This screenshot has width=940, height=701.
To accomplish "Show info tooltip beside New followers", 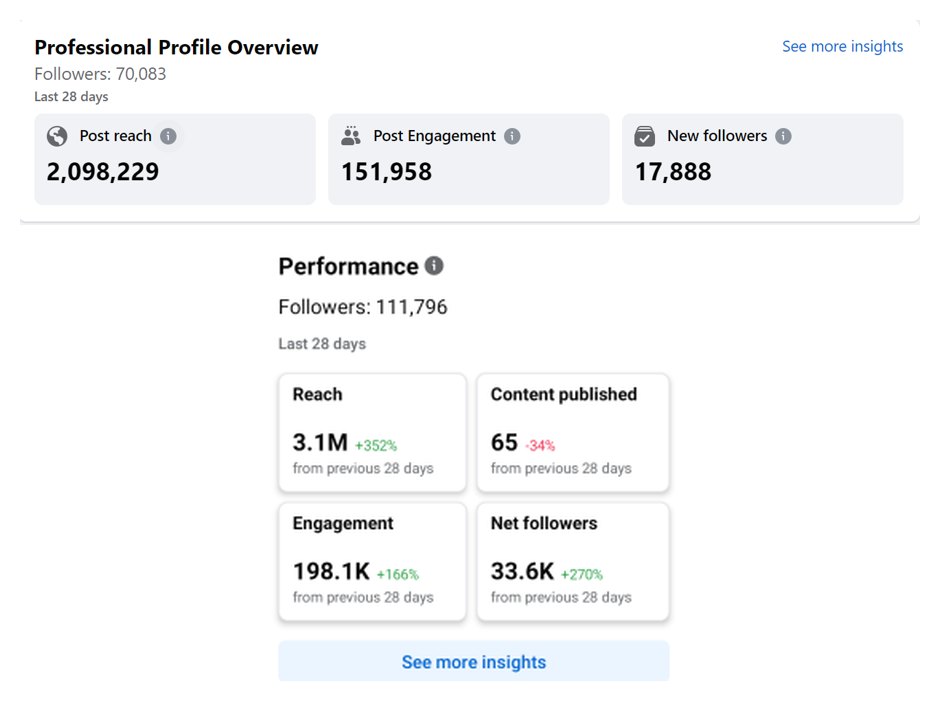I will (x=784, y=136).
